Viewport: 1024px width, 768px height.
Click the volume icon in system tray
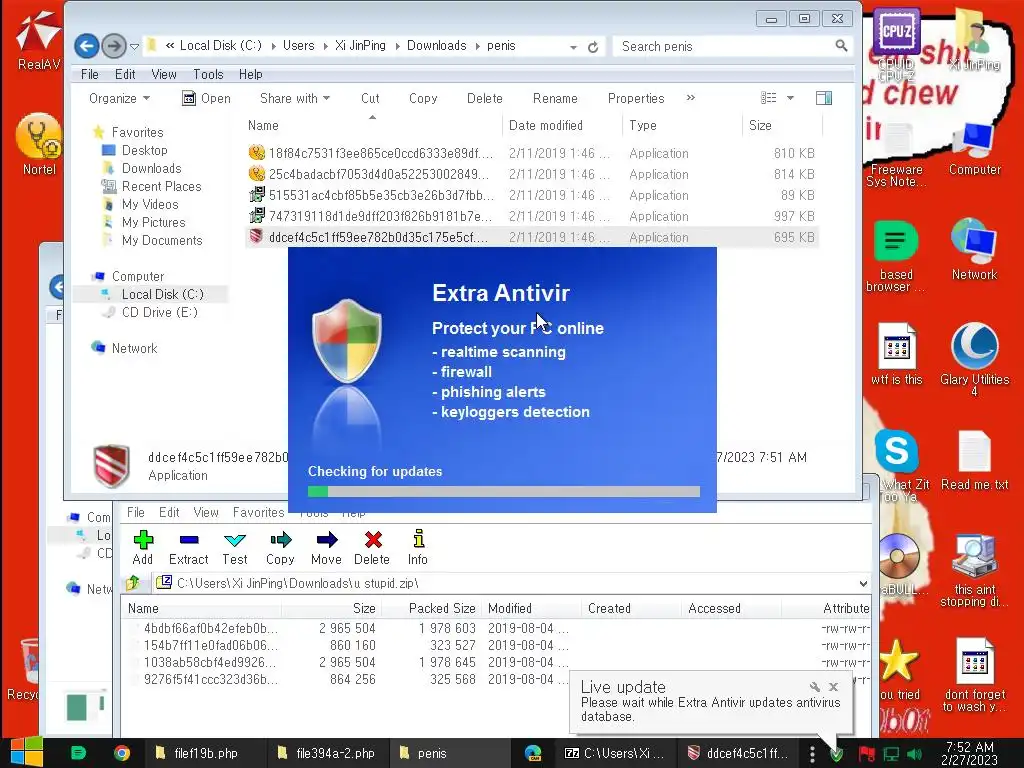point(914,754)
